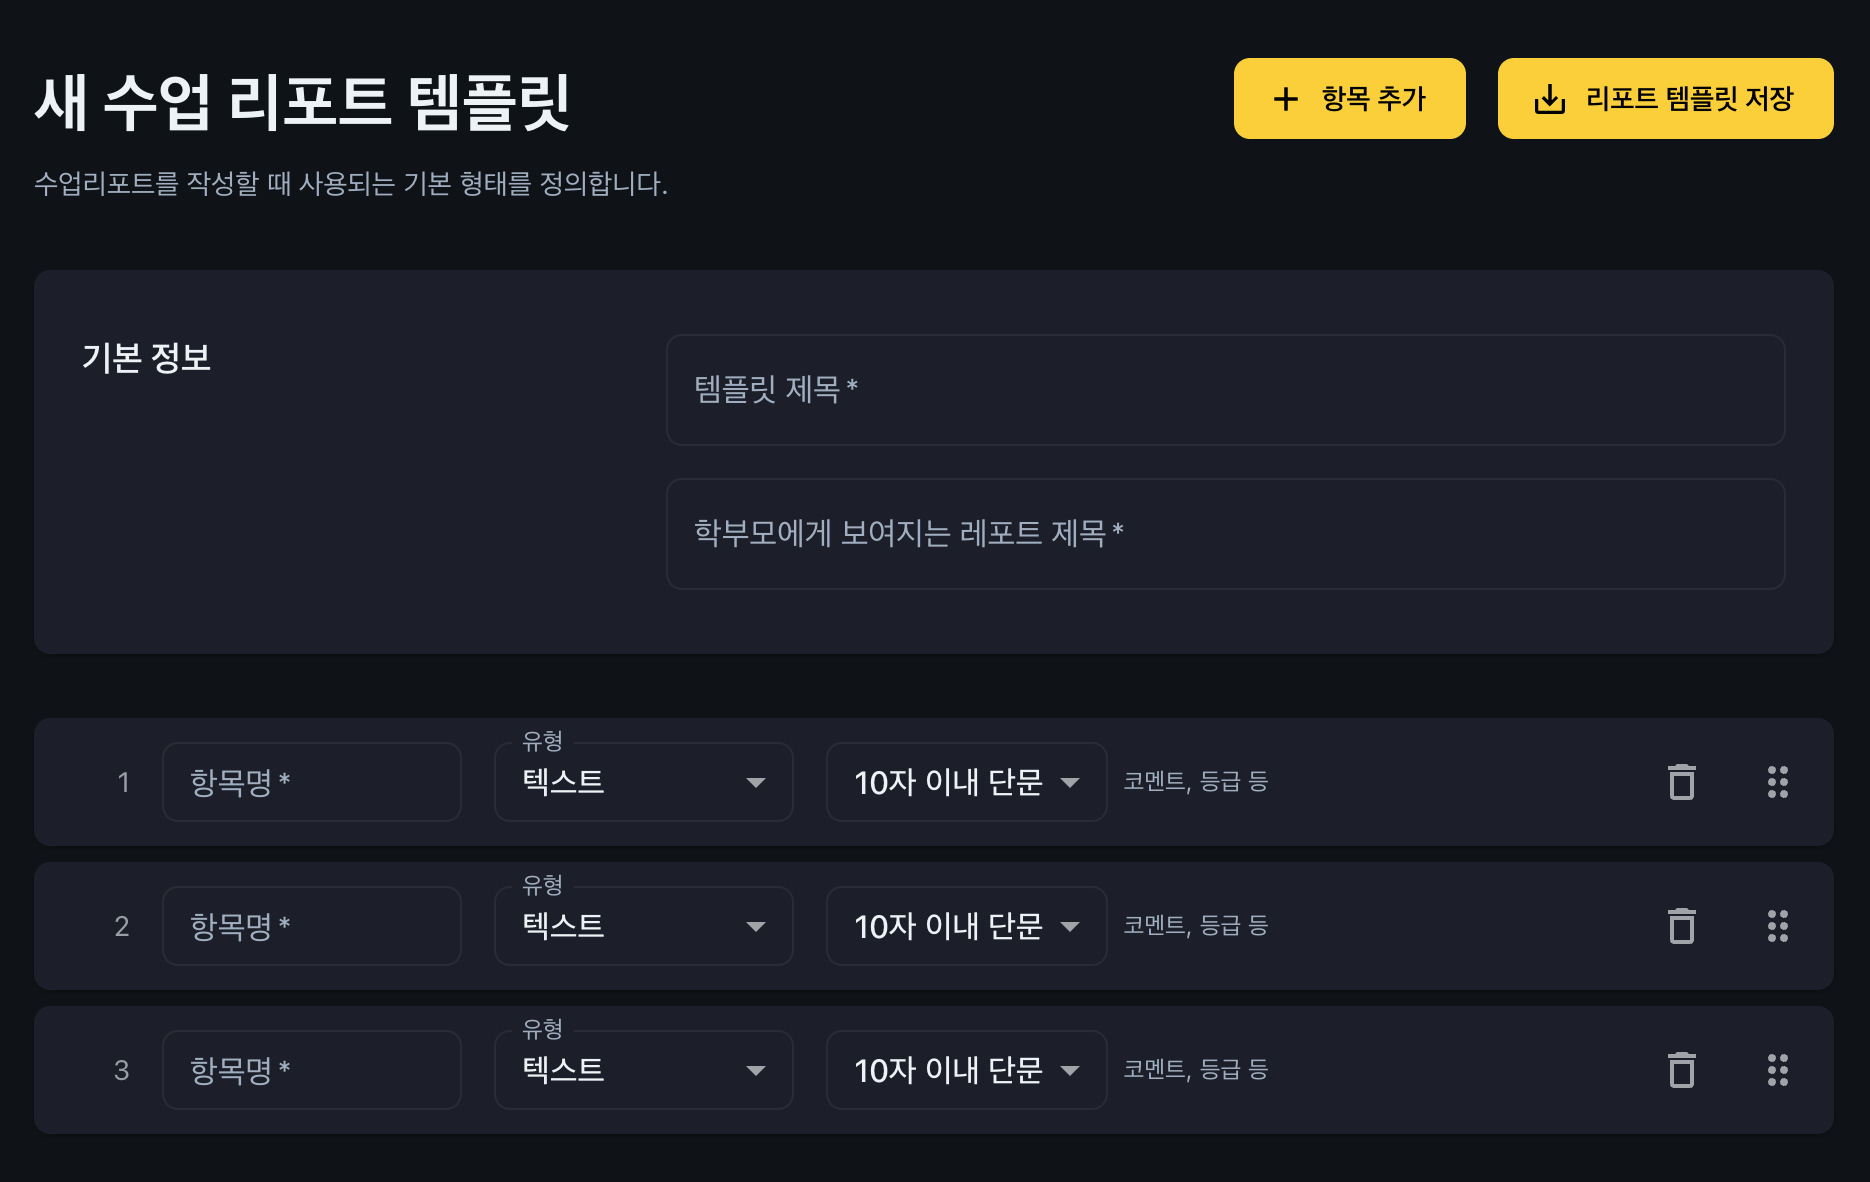Delete item row 3 with trash icon

click(x=1682, y=1070)
